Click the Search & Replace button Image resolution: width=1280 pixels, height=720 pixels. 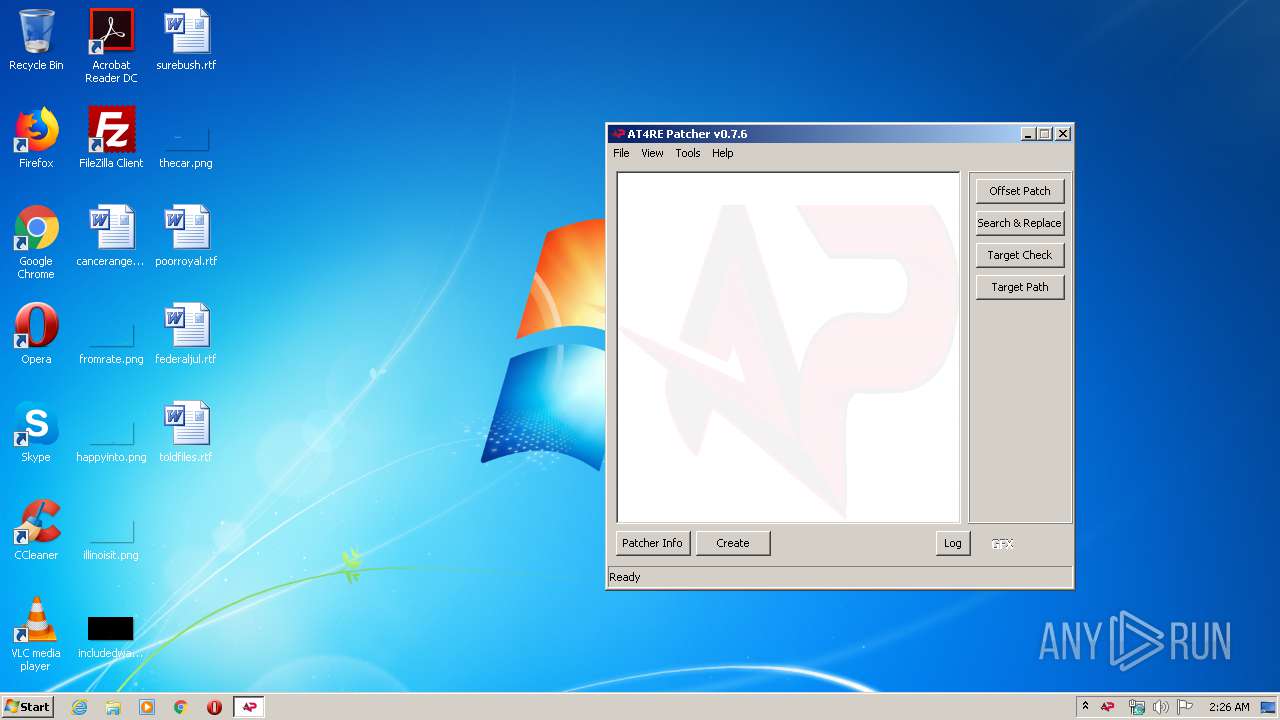[x=1020, y=223]
